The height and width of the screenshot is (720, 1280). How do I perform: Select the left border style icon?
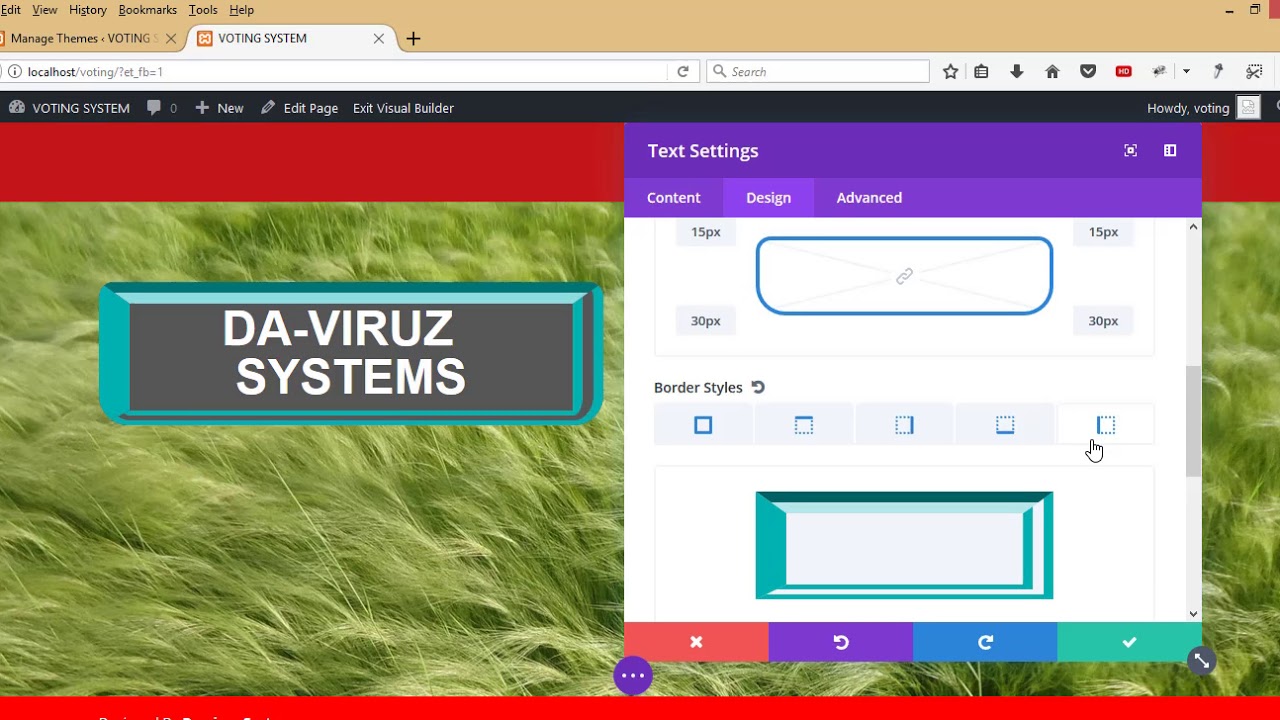1106,425
